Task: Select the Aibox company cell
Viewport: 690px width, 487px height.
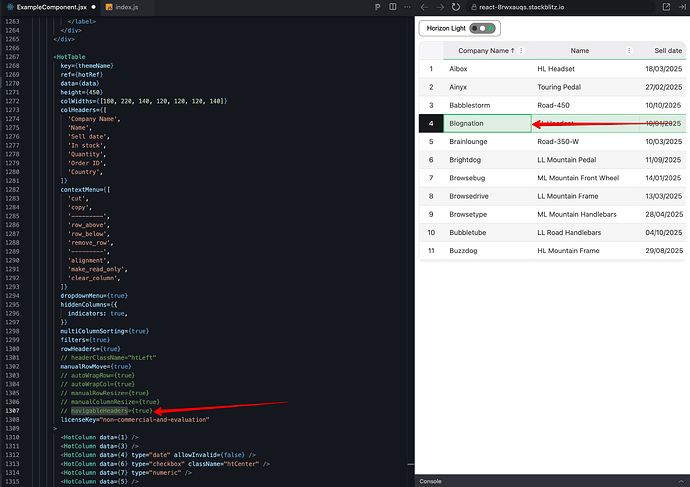Action: coord(487,69)
